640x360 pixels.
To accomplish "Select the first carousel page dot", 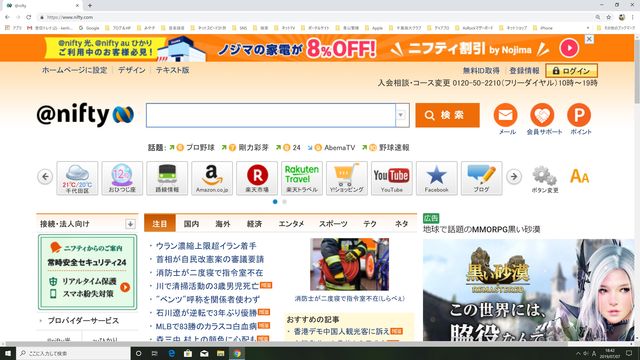I will pyautogui.click(x=275, y=202).
